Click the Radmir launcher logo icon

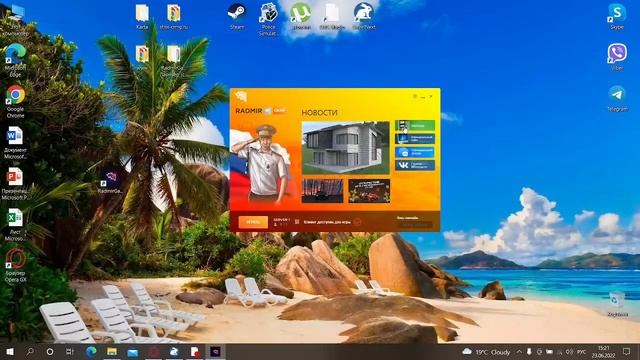tap(241, 96)
